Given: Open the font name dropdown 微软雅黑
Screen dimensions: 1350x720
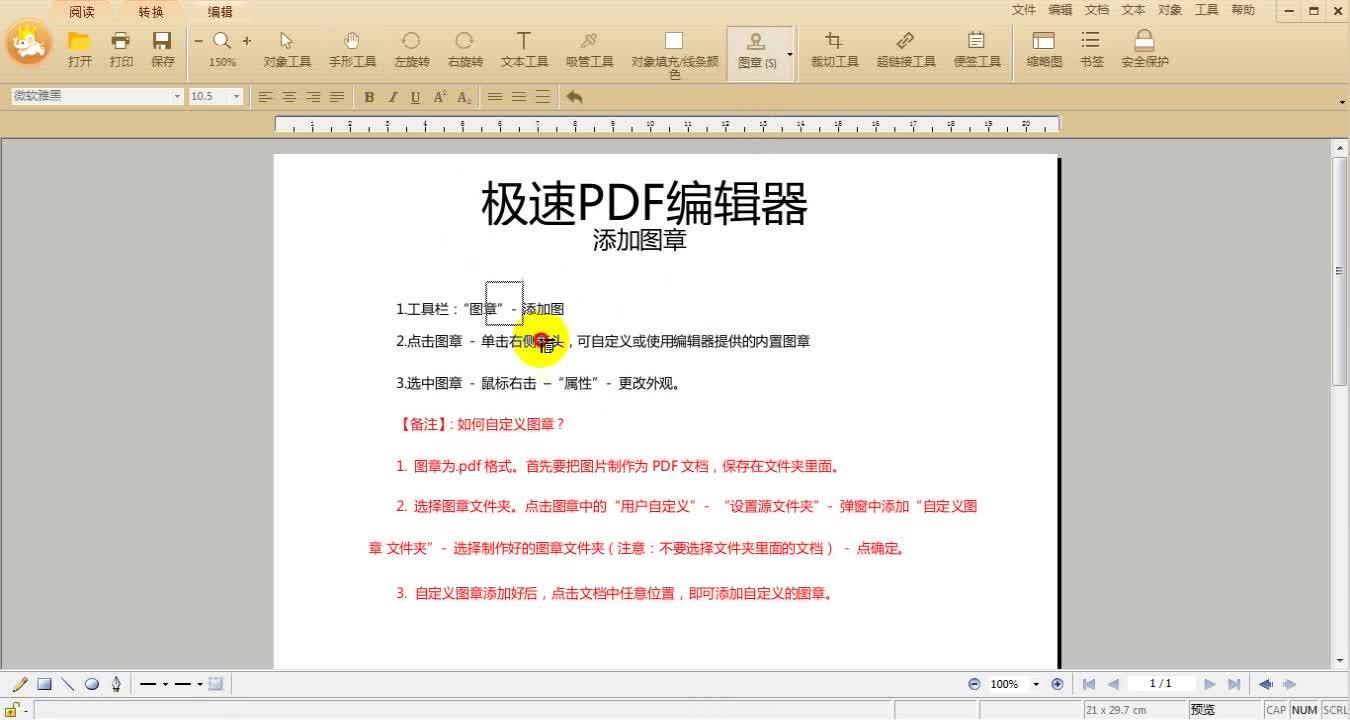Looking at the screenshot, I should [x=178, y=96].
